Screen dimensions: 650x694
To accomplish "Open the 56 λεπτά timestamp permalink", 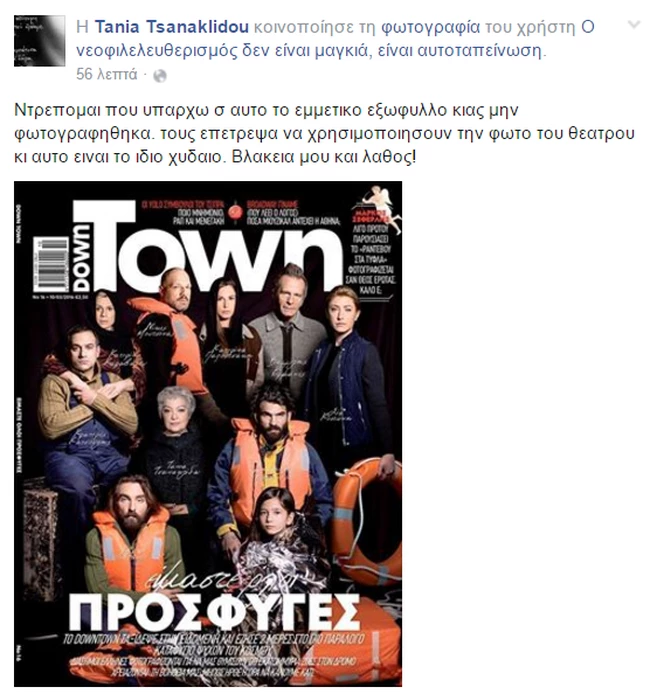I will [x=107, y=74].
